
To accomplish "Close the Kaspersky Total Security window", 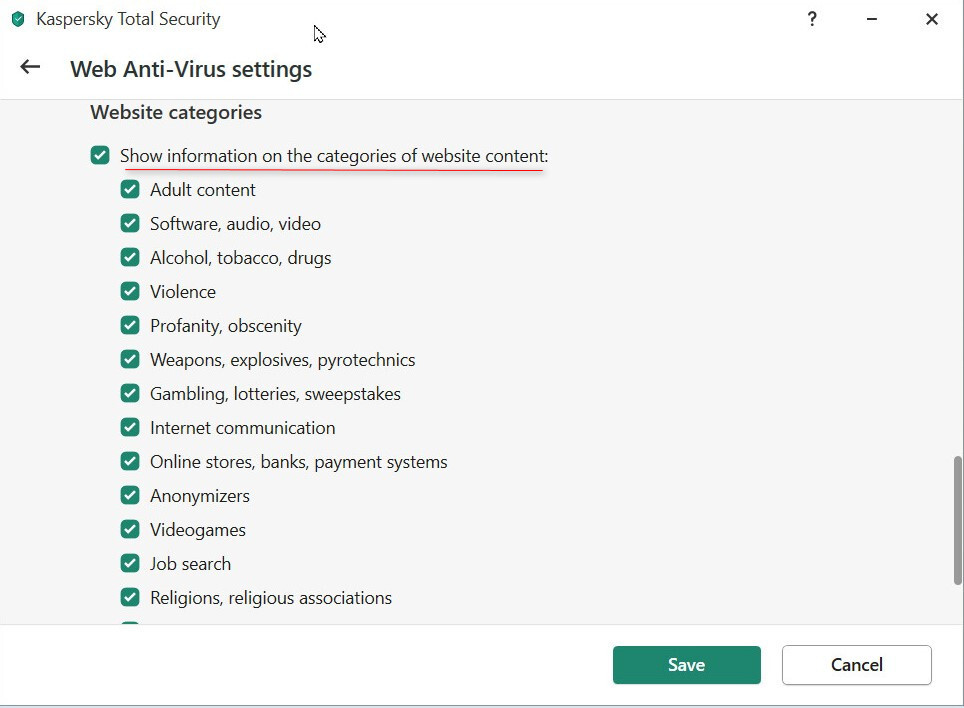I will click(x=932, y=19).
